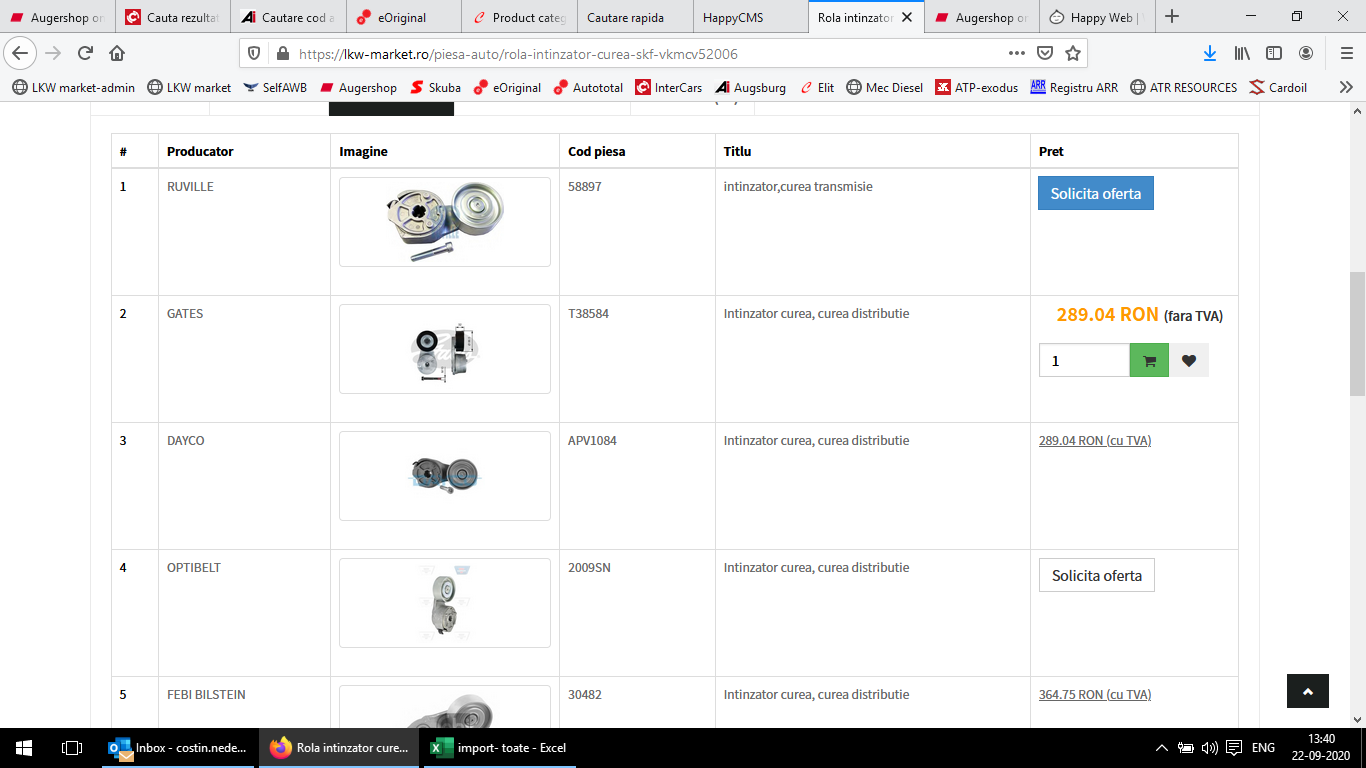Switch to the Cautare rapida tab
1366x768 pixels.
coord(634,17)
